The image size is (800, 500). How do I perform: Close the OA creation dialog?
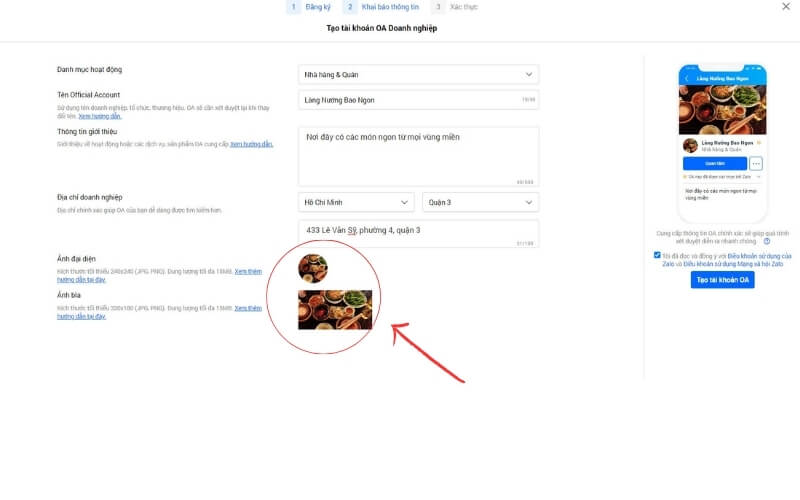[786, 7]
